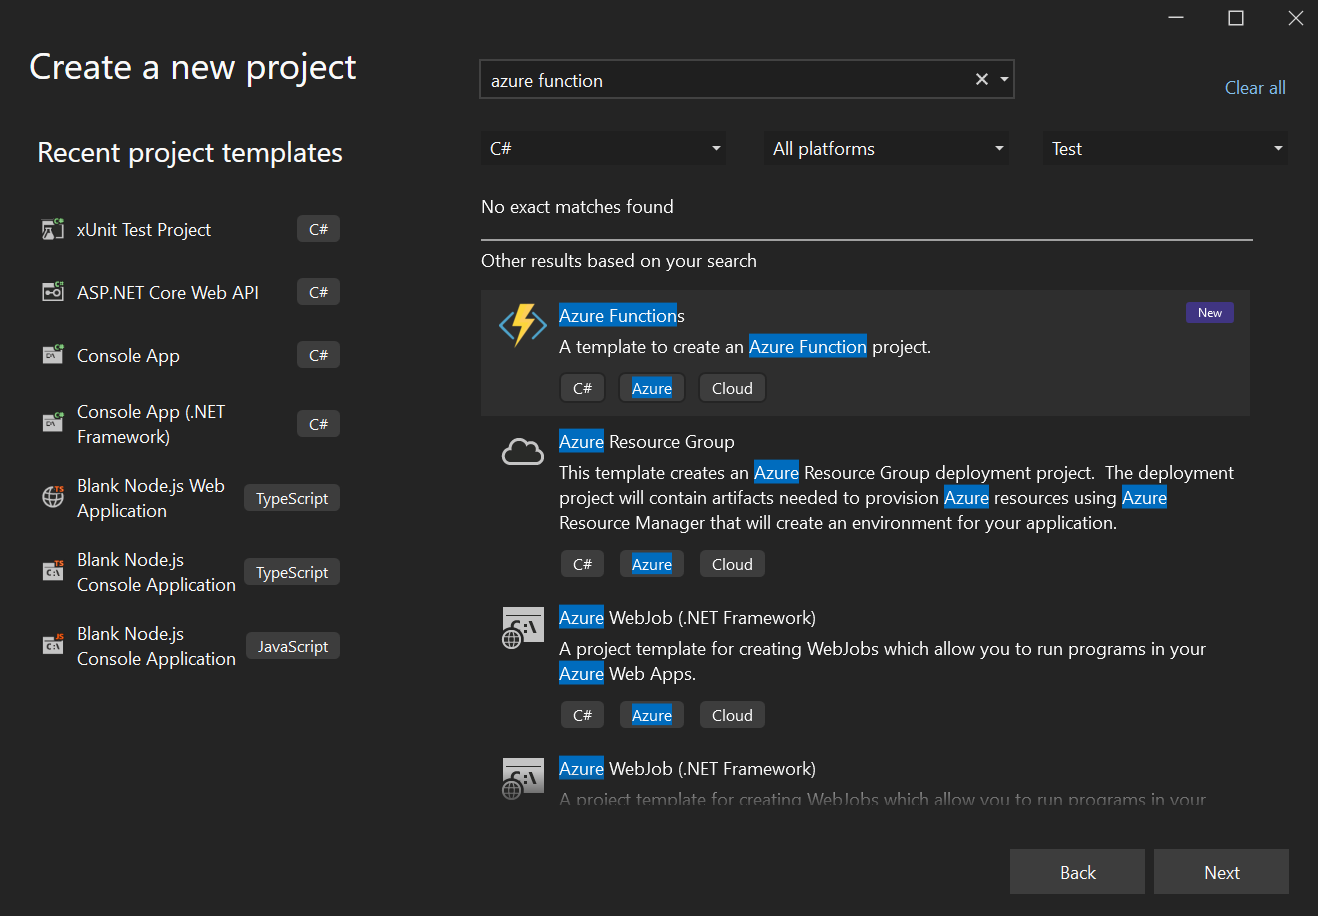Click the C# tag under first Azure WebJob

click(582, 715)
